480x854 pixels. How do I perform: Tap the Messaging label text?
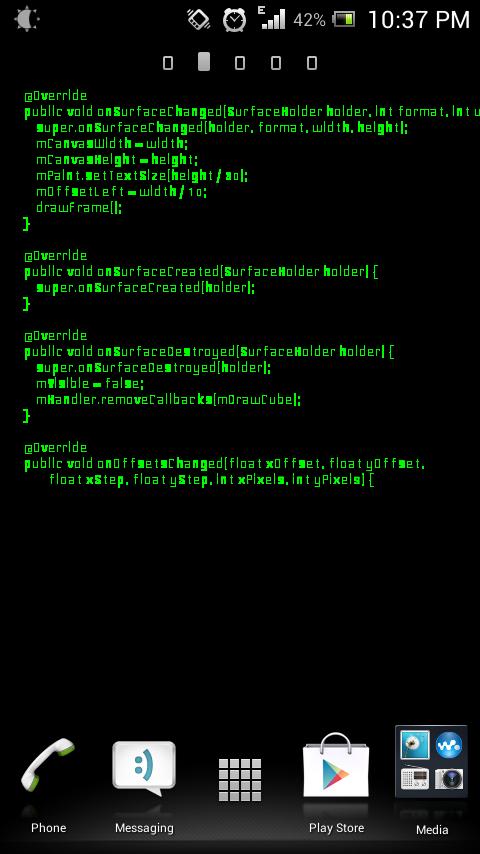(144, 828)
